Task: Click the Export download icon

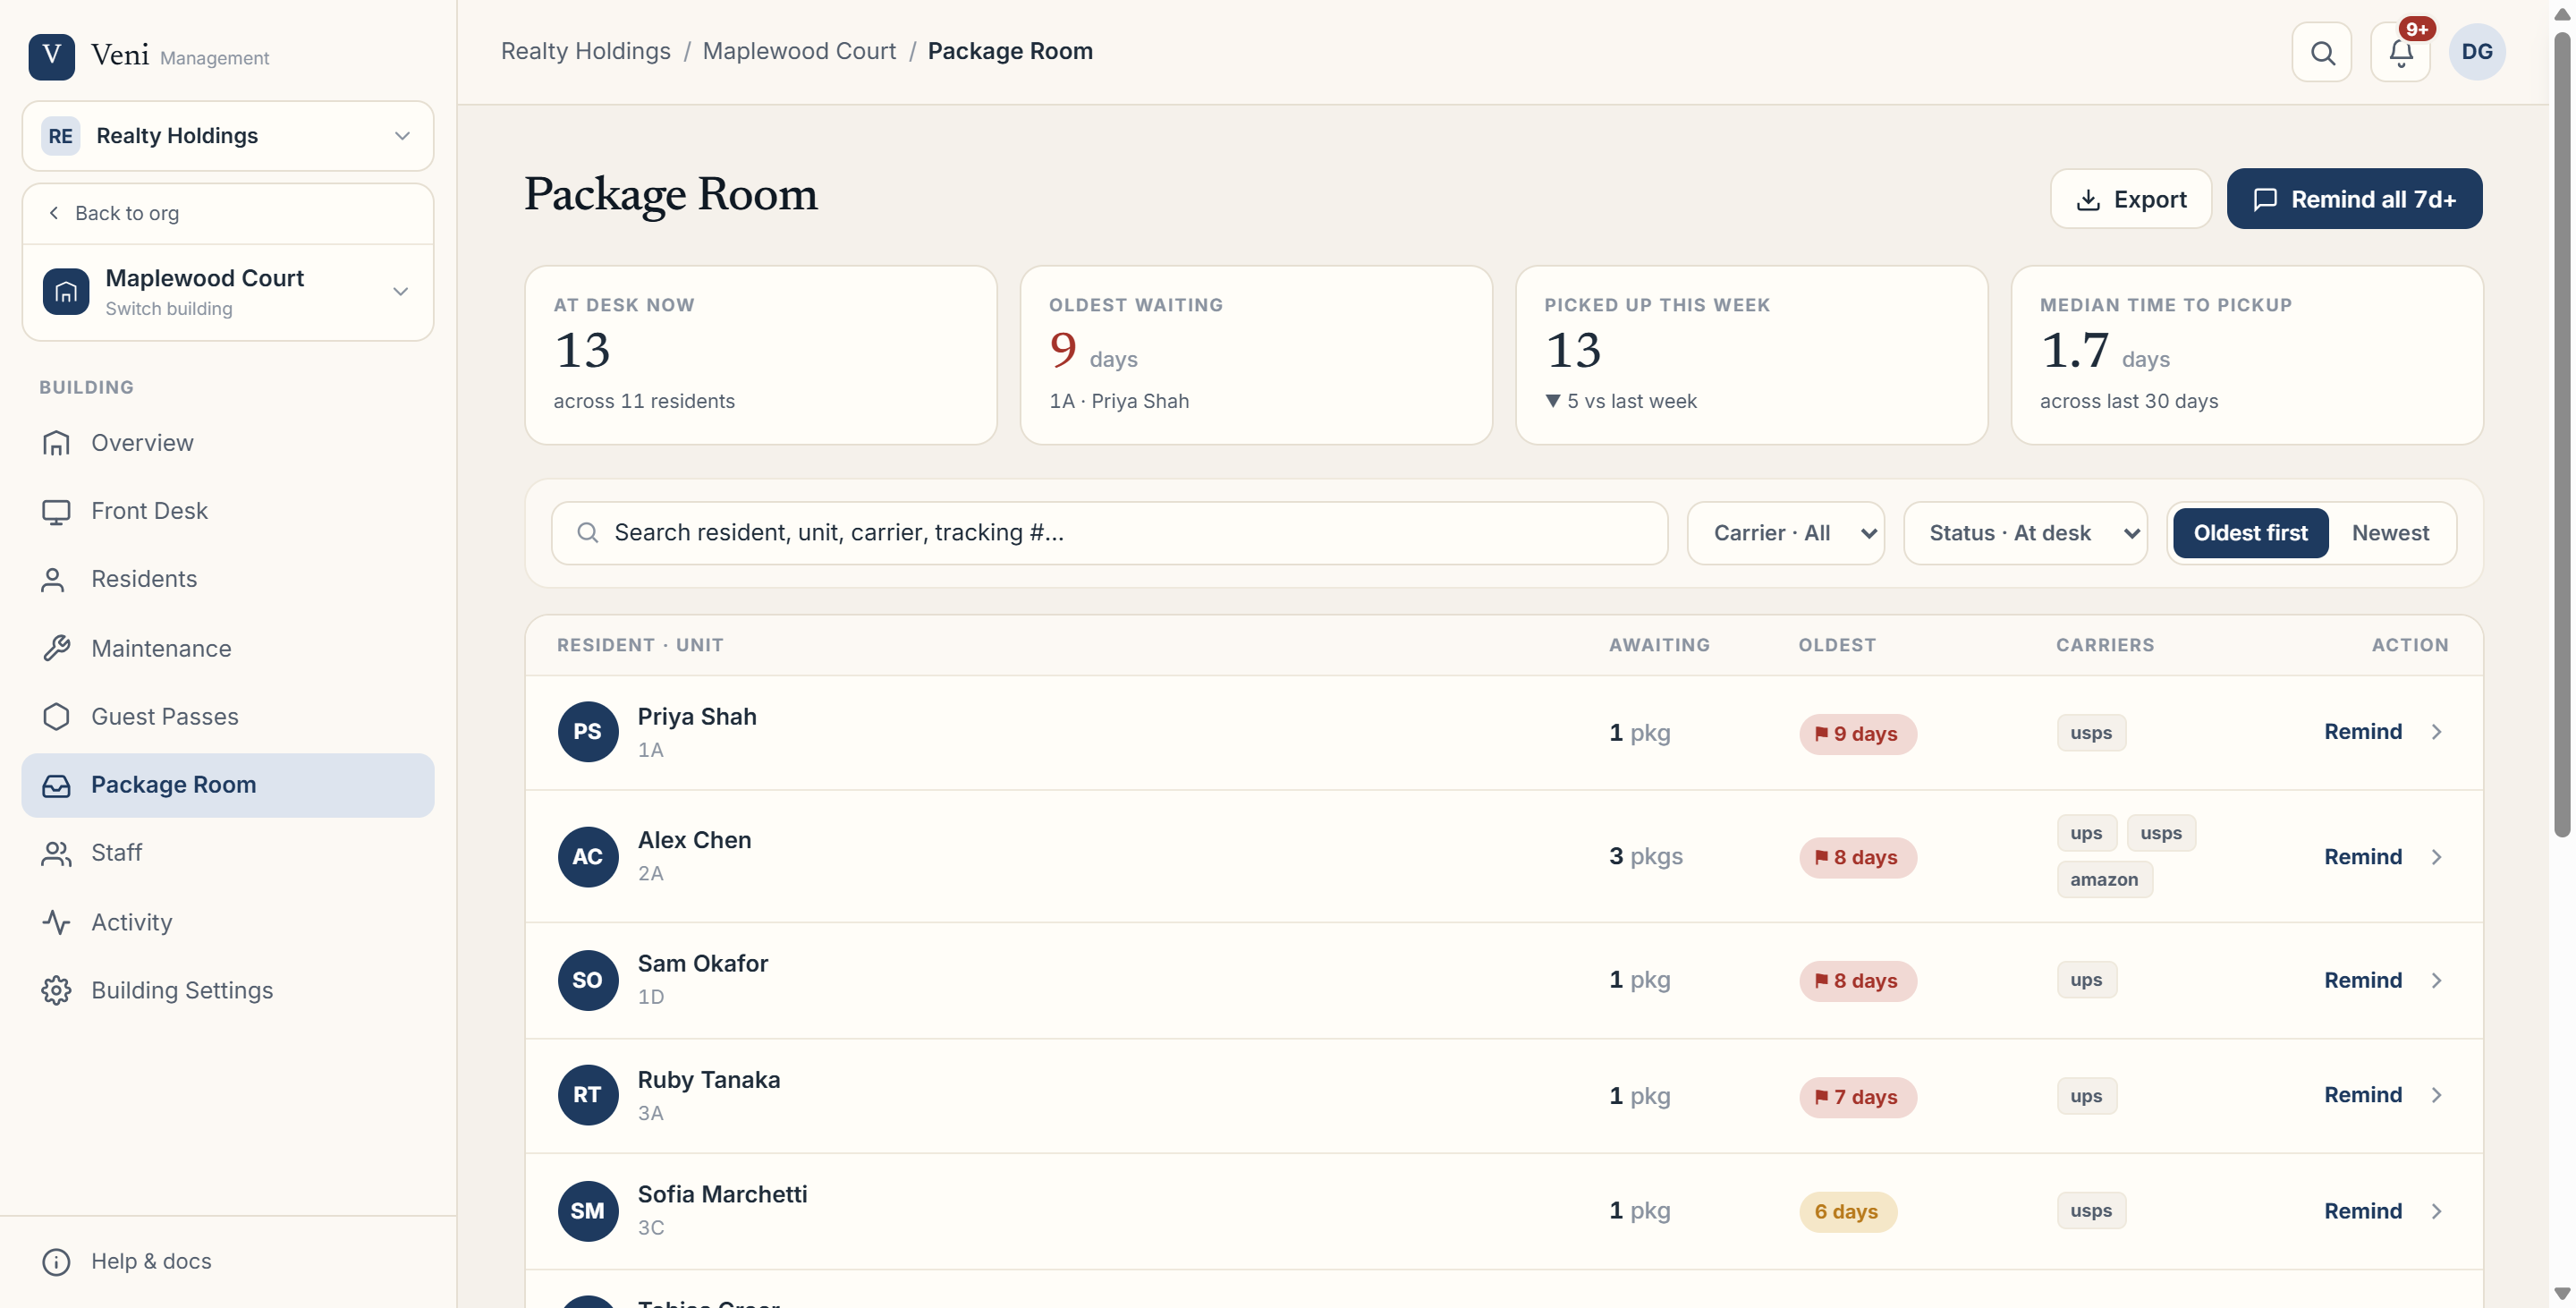Action: pos(2088,200)
